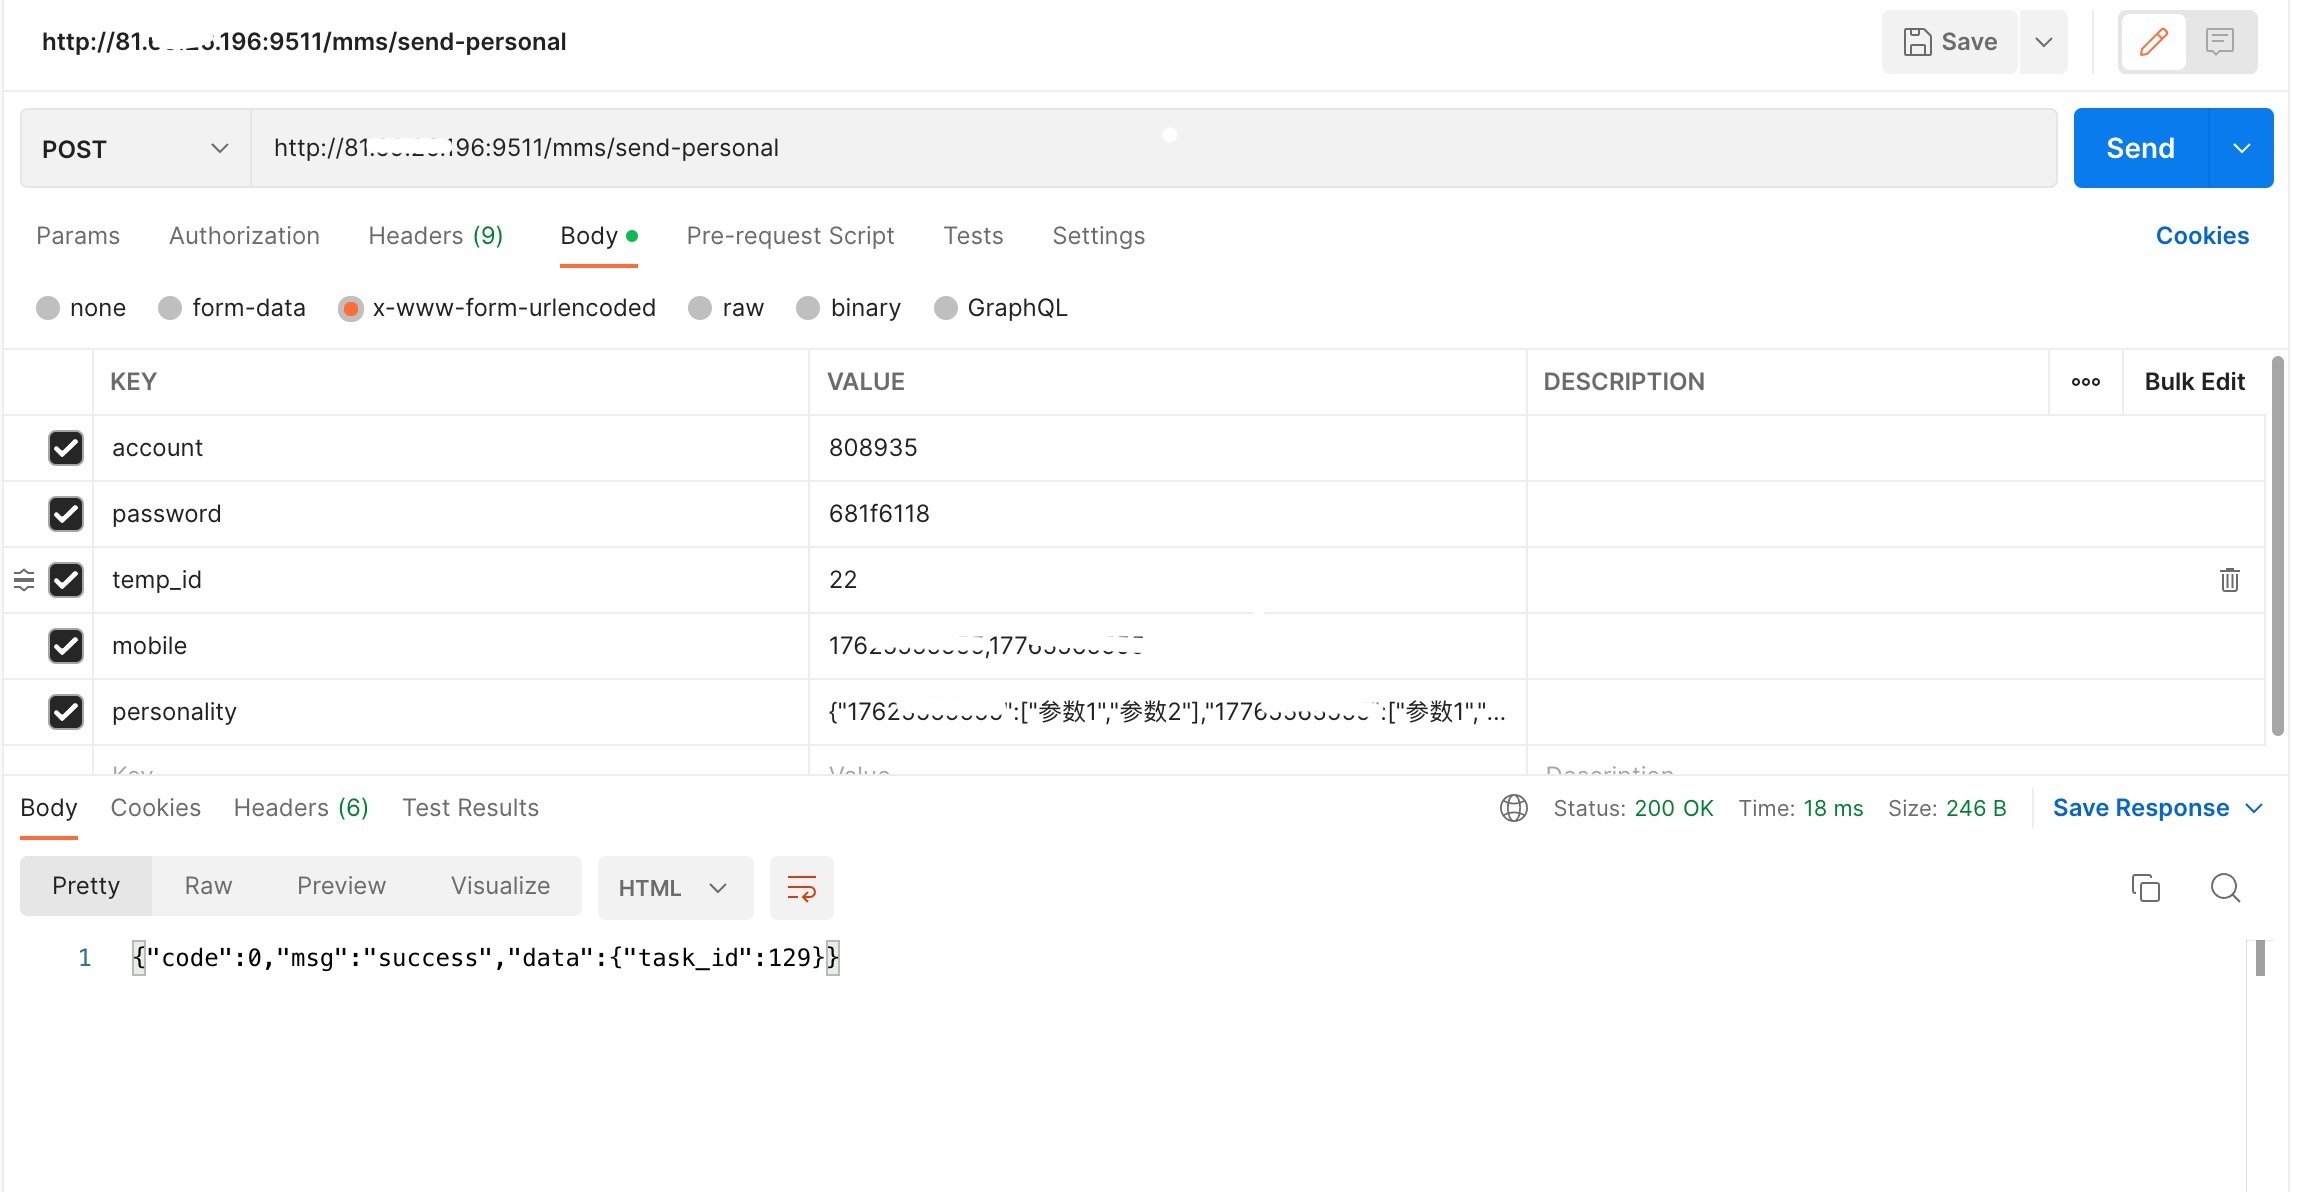
Task: Click the account value 808935
Action: coord(872,448)
